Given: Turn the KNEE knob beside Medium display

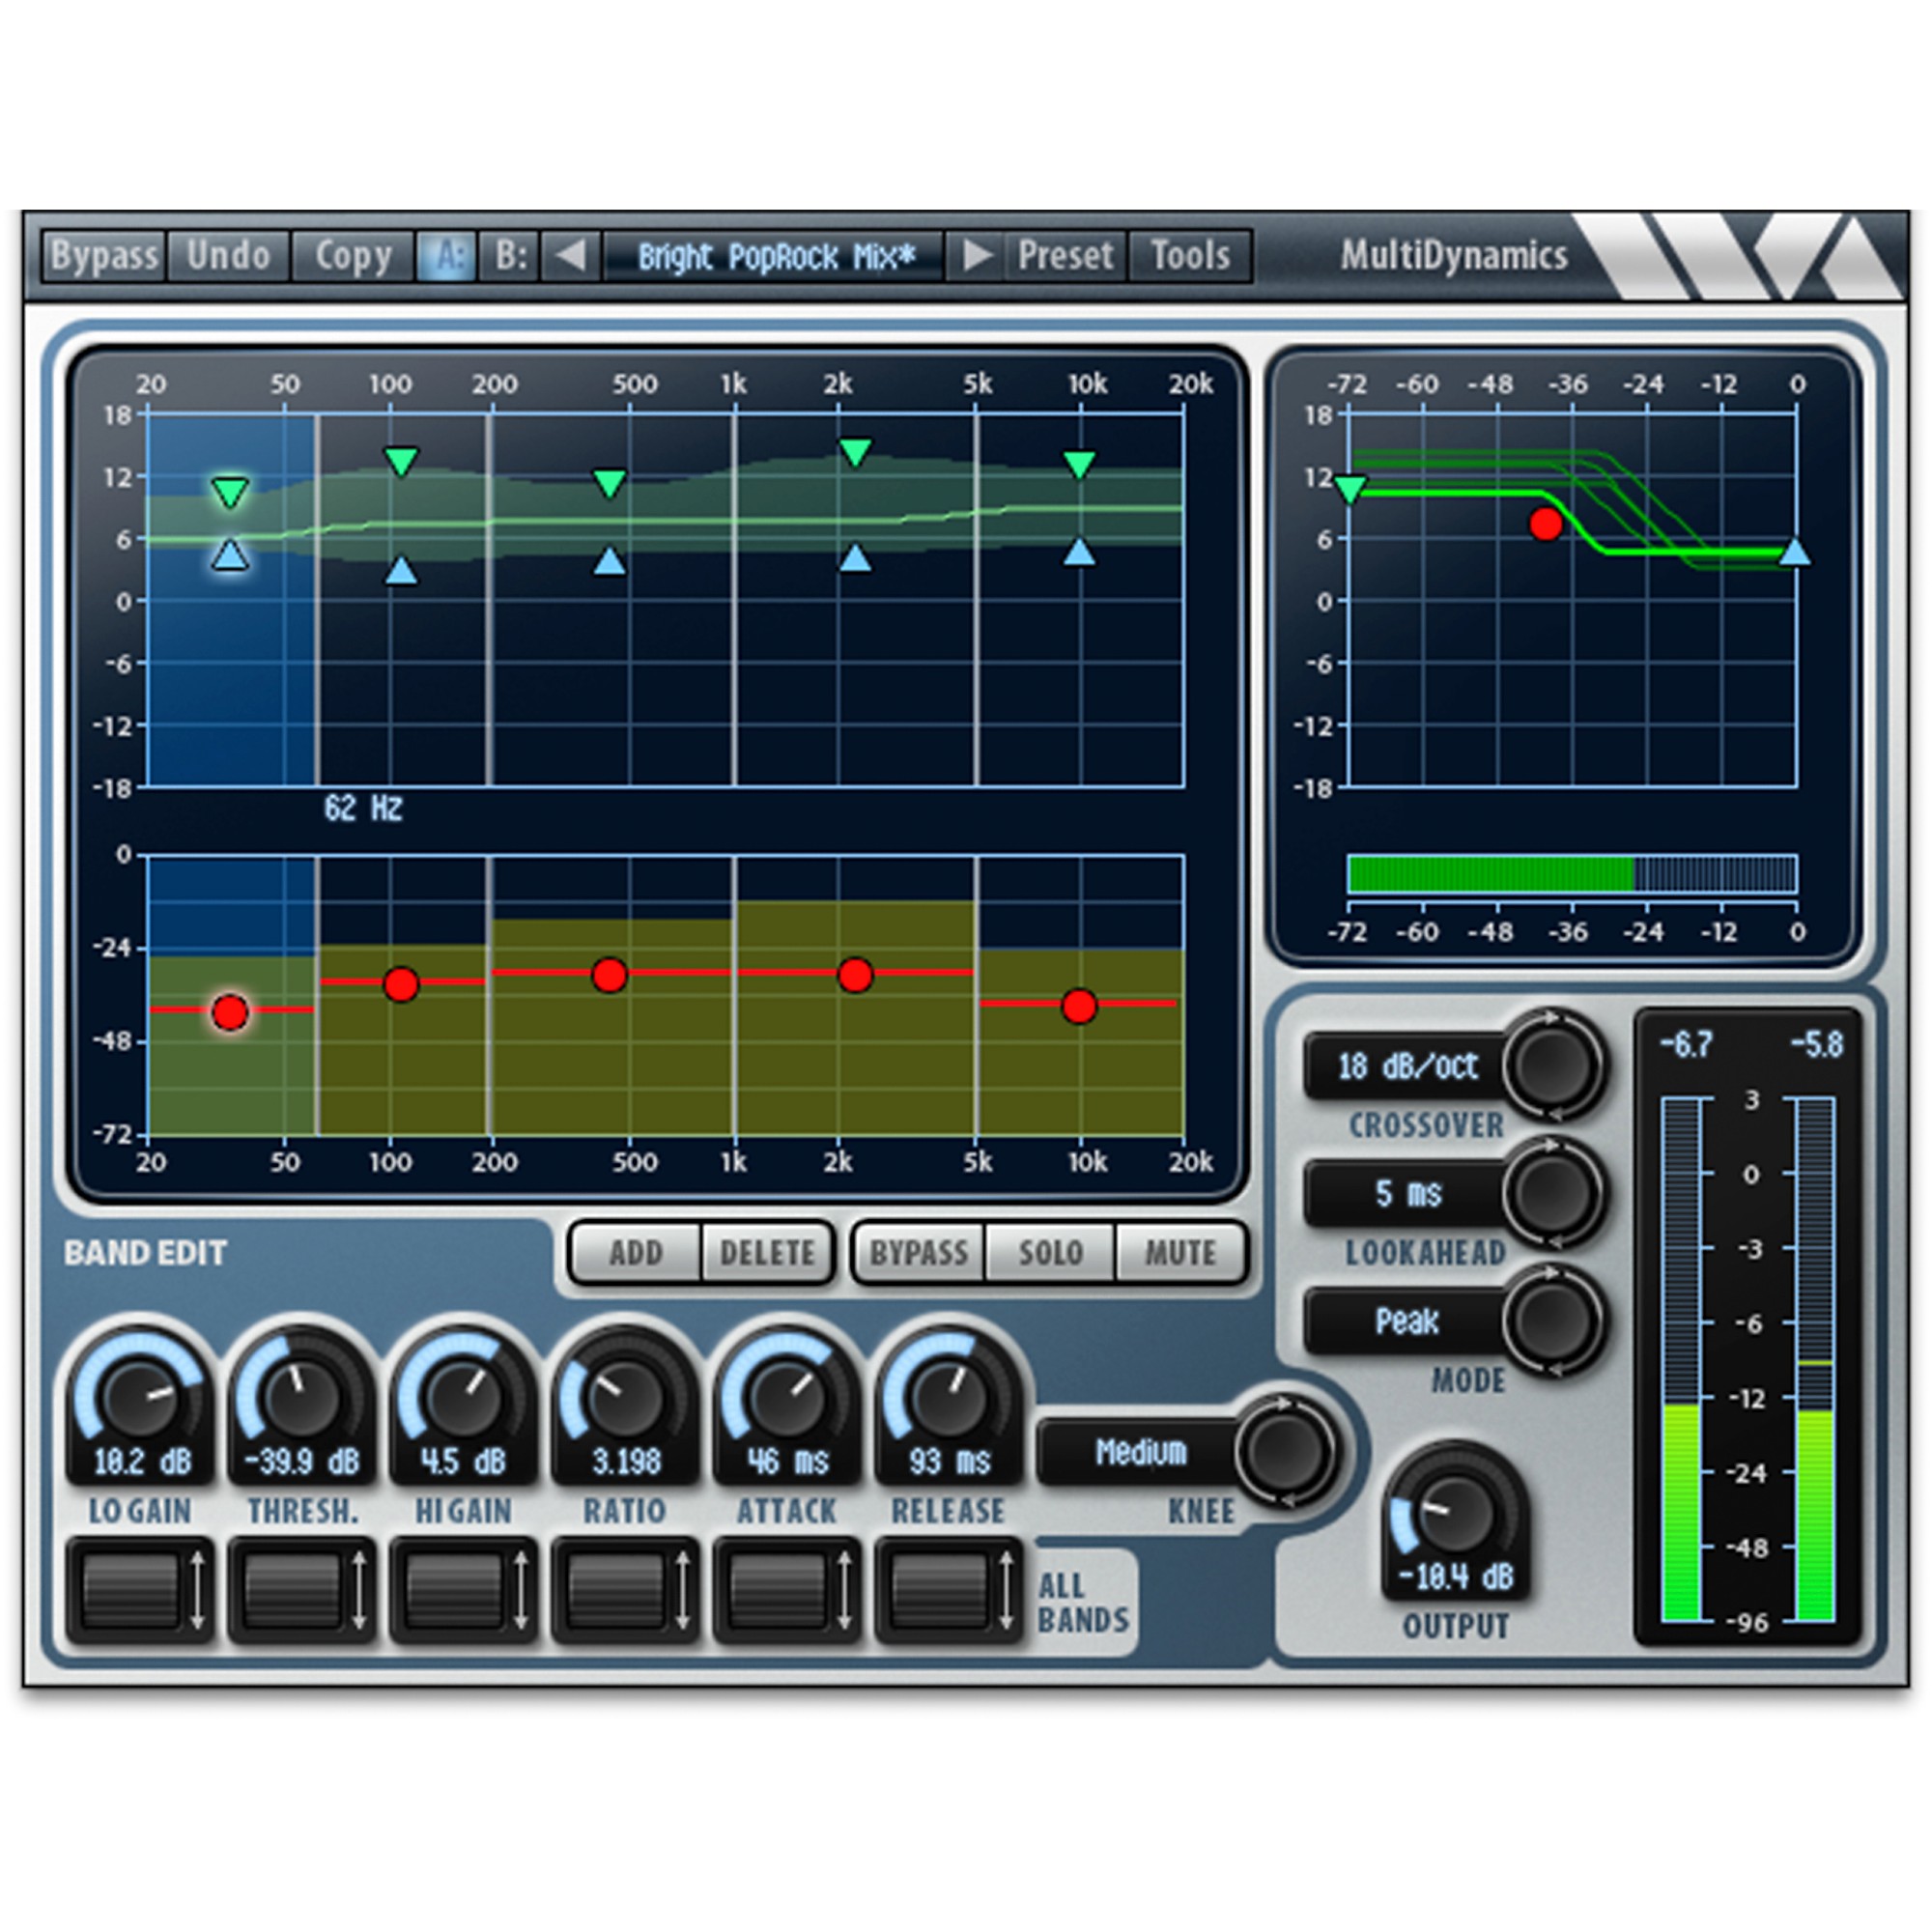Looking at the screenshot, I should coord(1285,1455).
